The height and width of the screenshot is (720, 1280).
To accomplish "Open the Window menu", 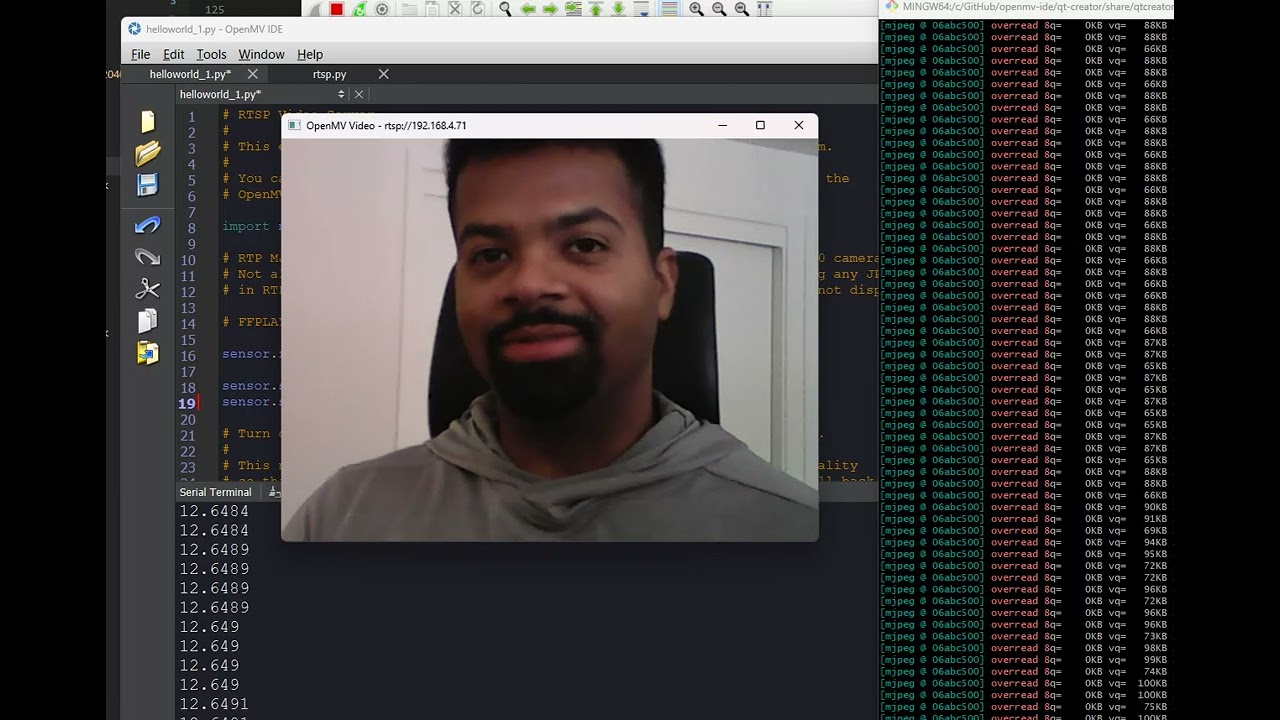I will pyautogui.click(x=261, y=54).
